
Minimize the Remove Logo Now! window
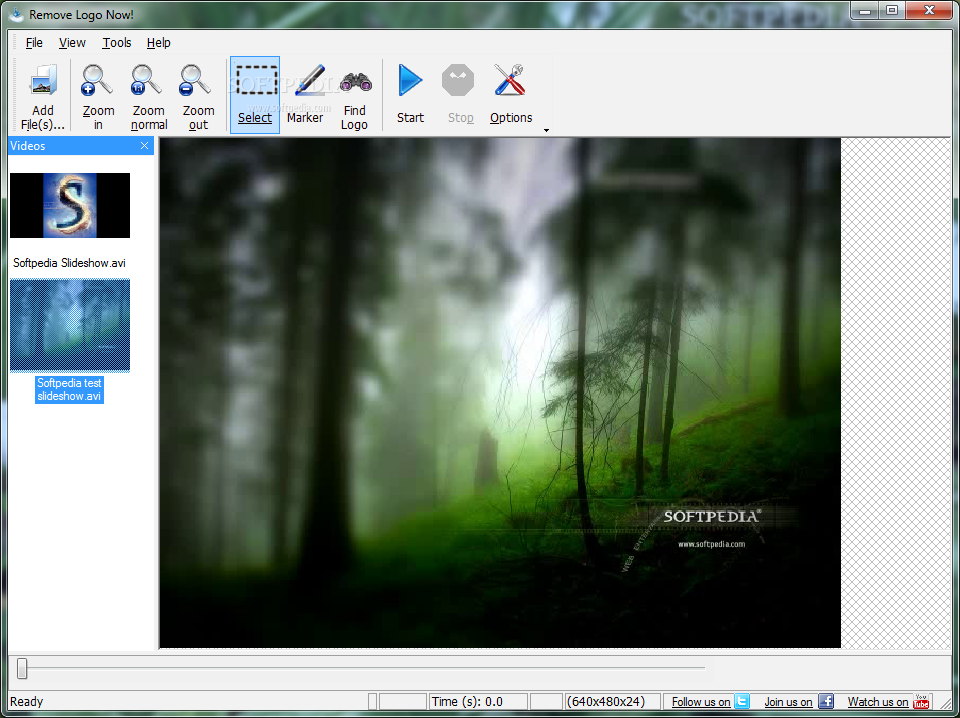point(865,10)
